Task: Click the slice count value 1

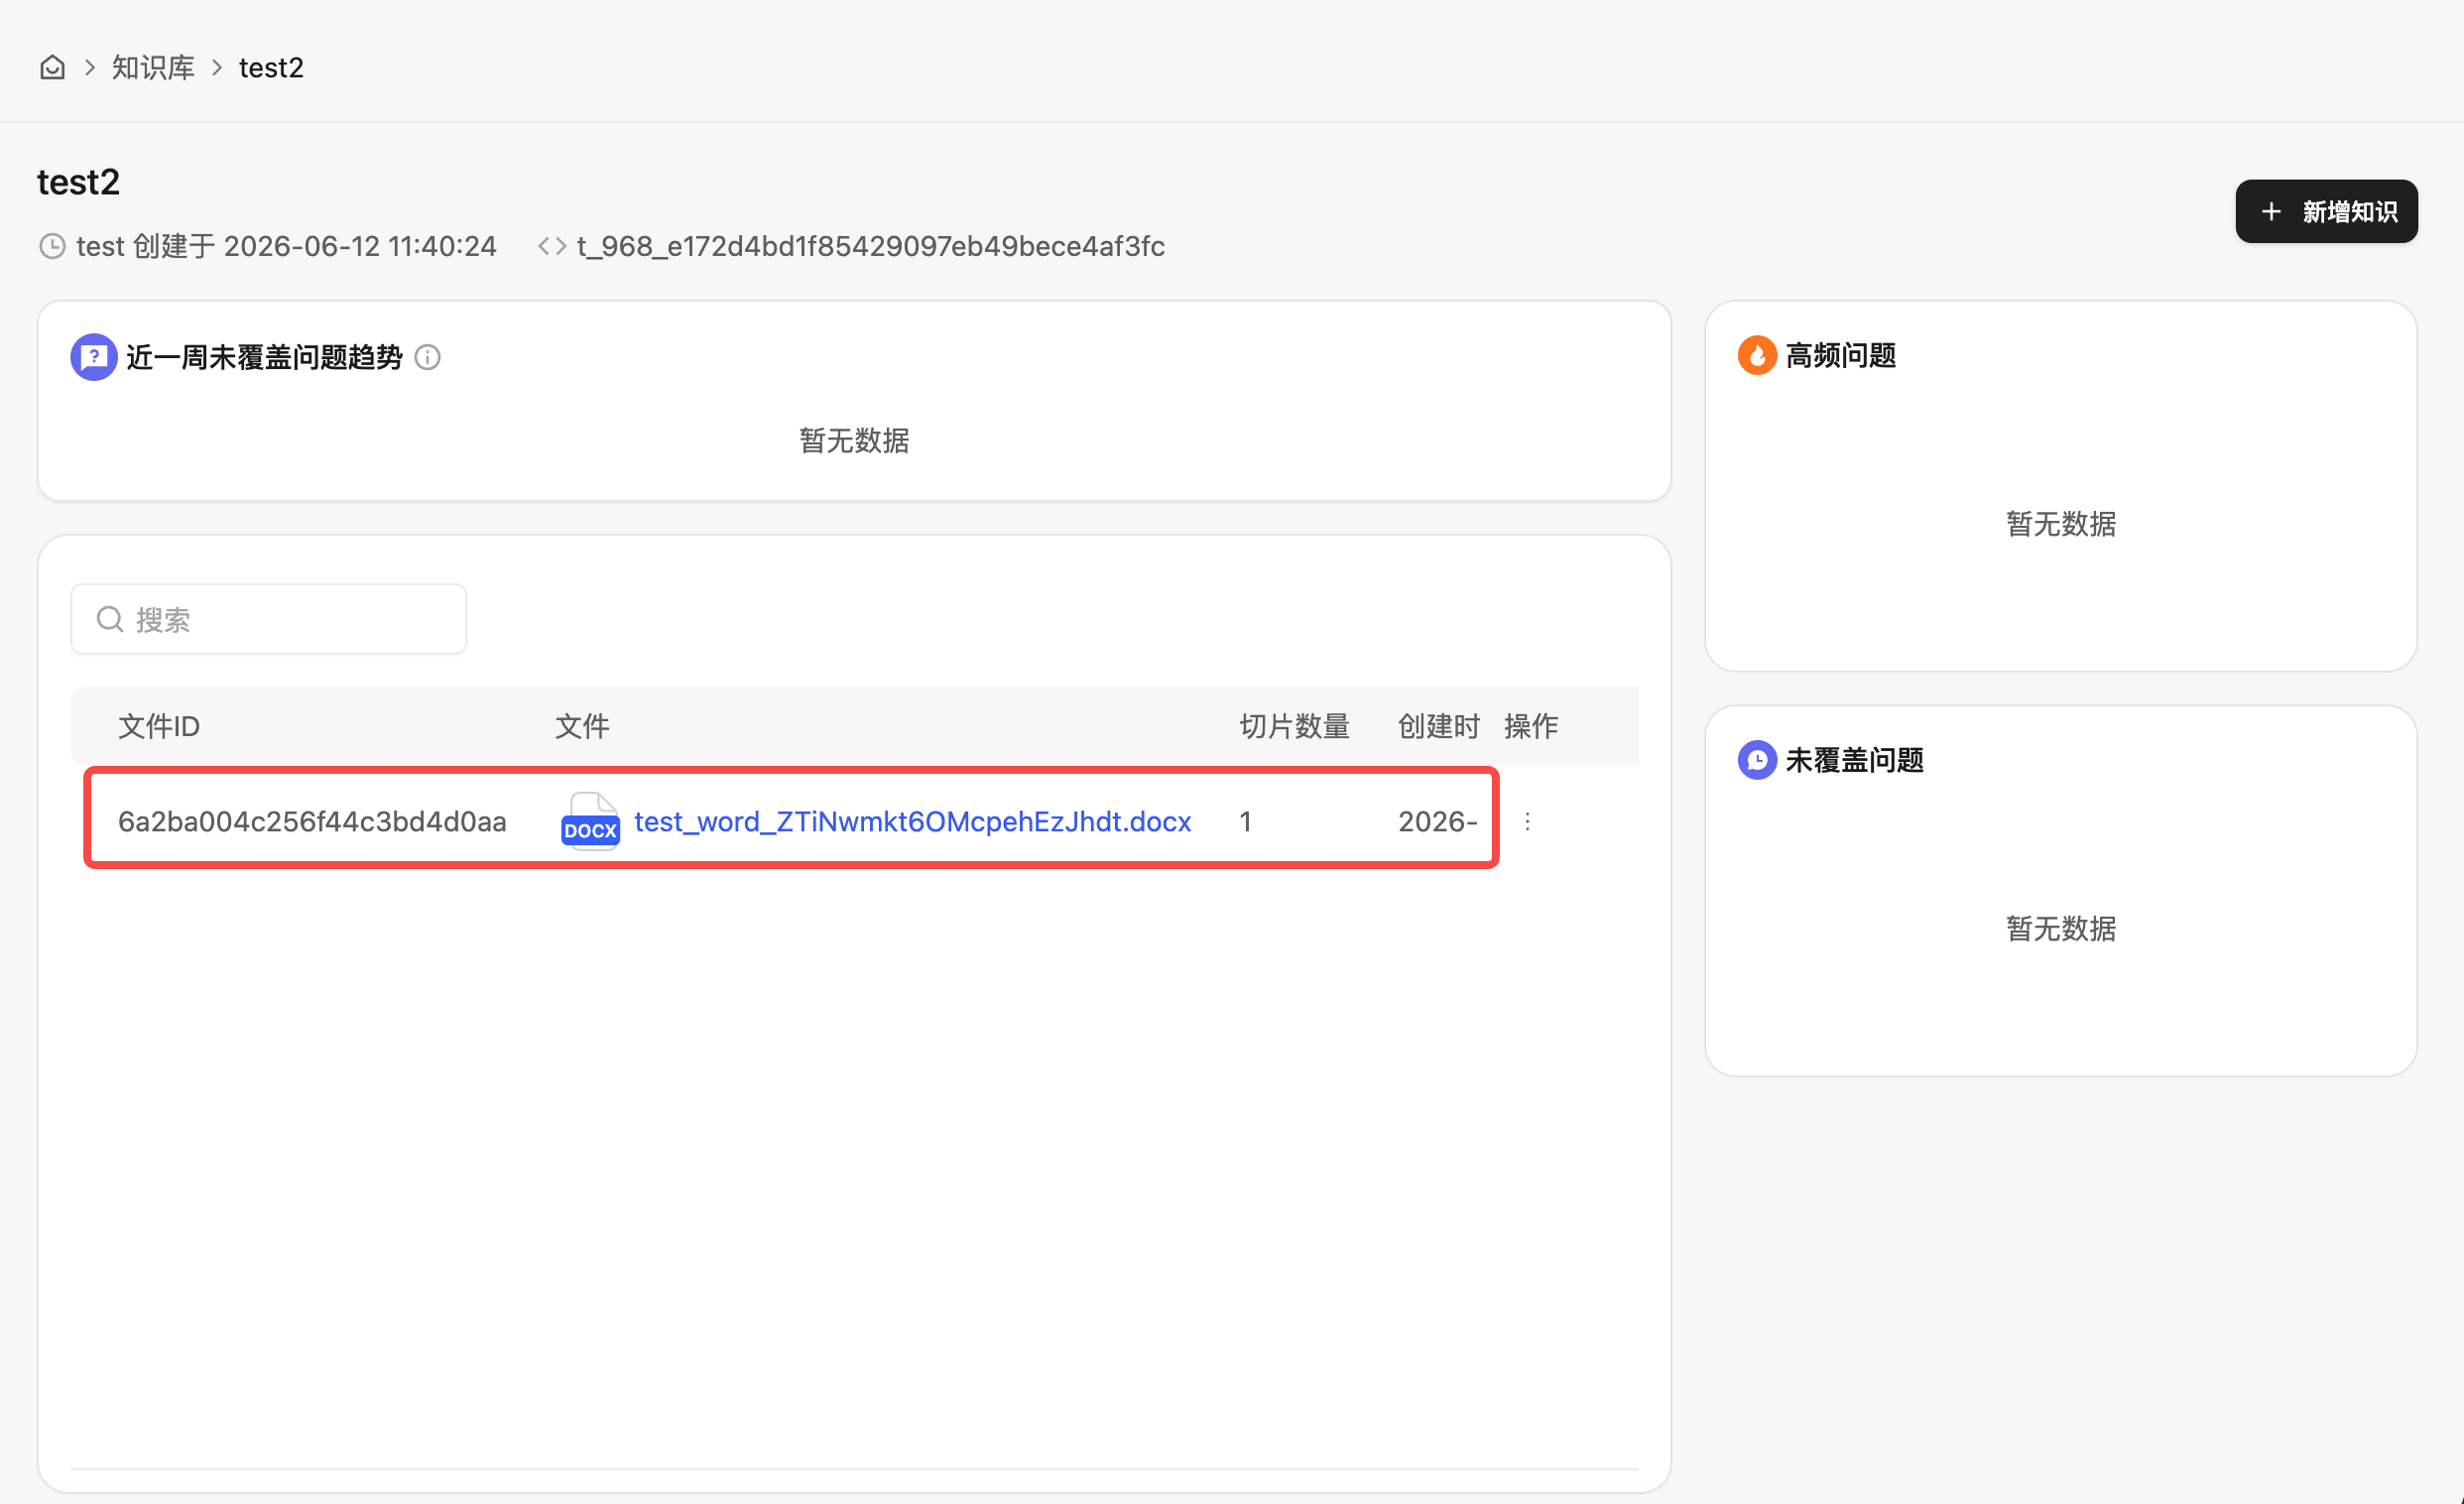Action: pyautogui.click(x=1245, y=821)
